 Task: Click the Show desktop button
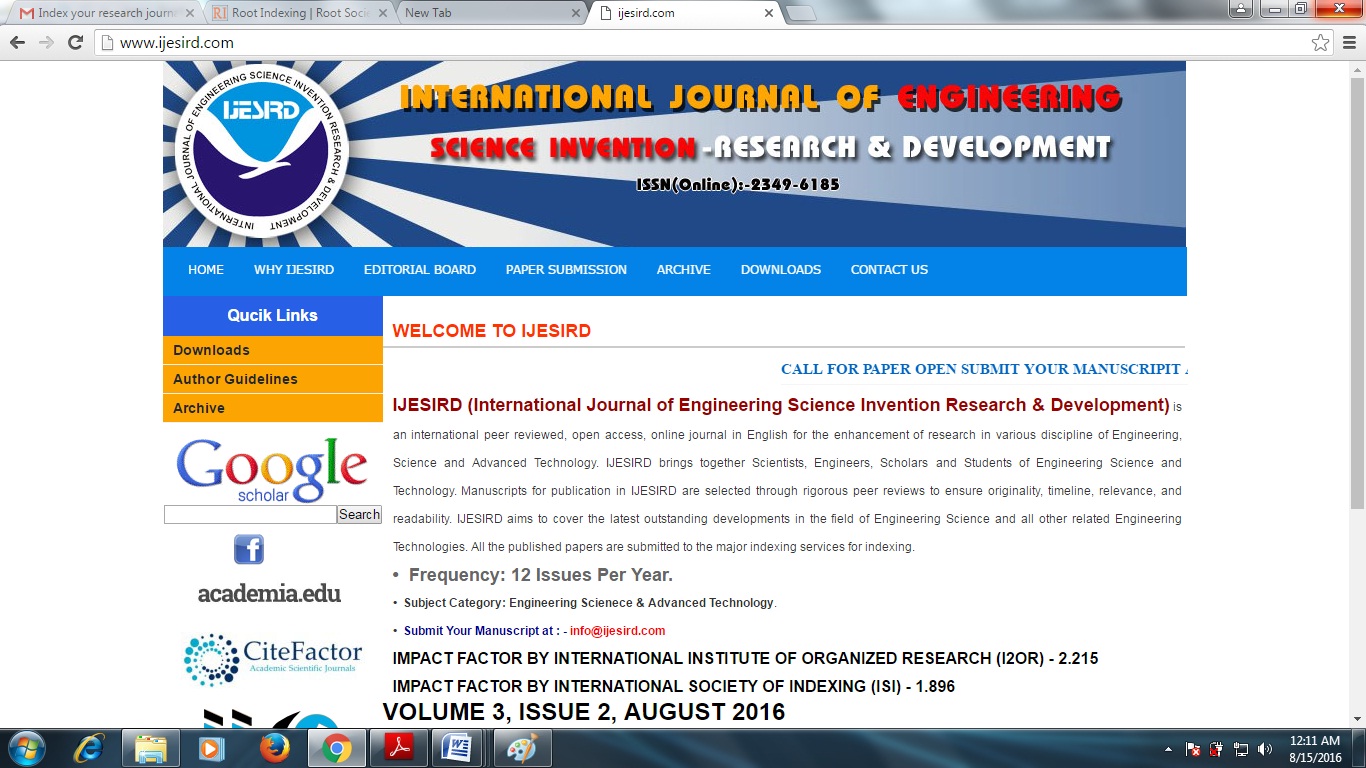(1359, 748)
